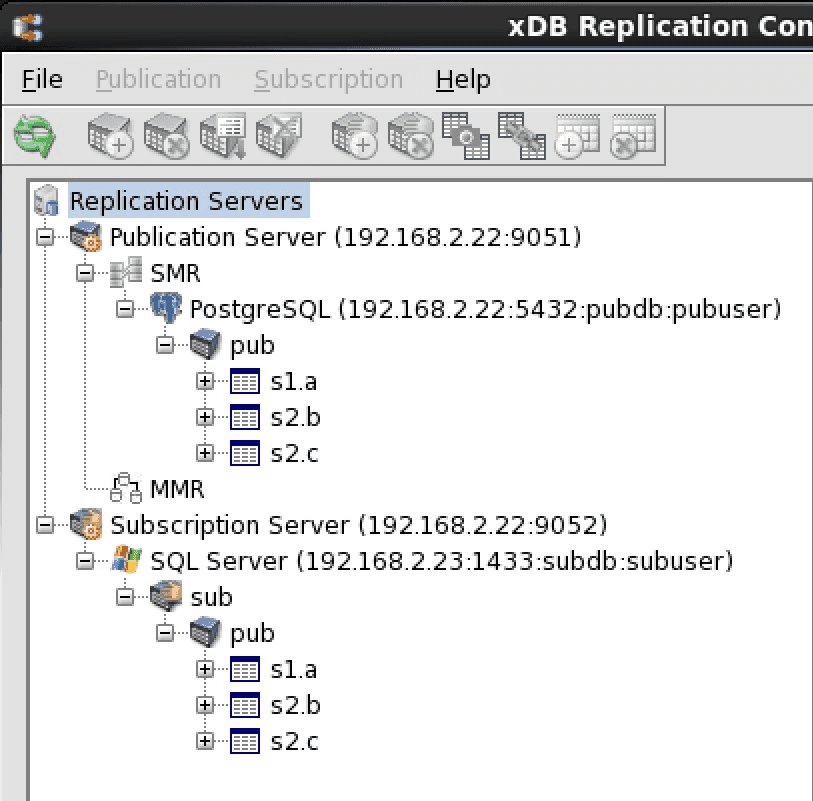Image resolution: width=813 pixels, height=801 pixels.
Task: Open the File menu
Action: [x=42, y=79]
